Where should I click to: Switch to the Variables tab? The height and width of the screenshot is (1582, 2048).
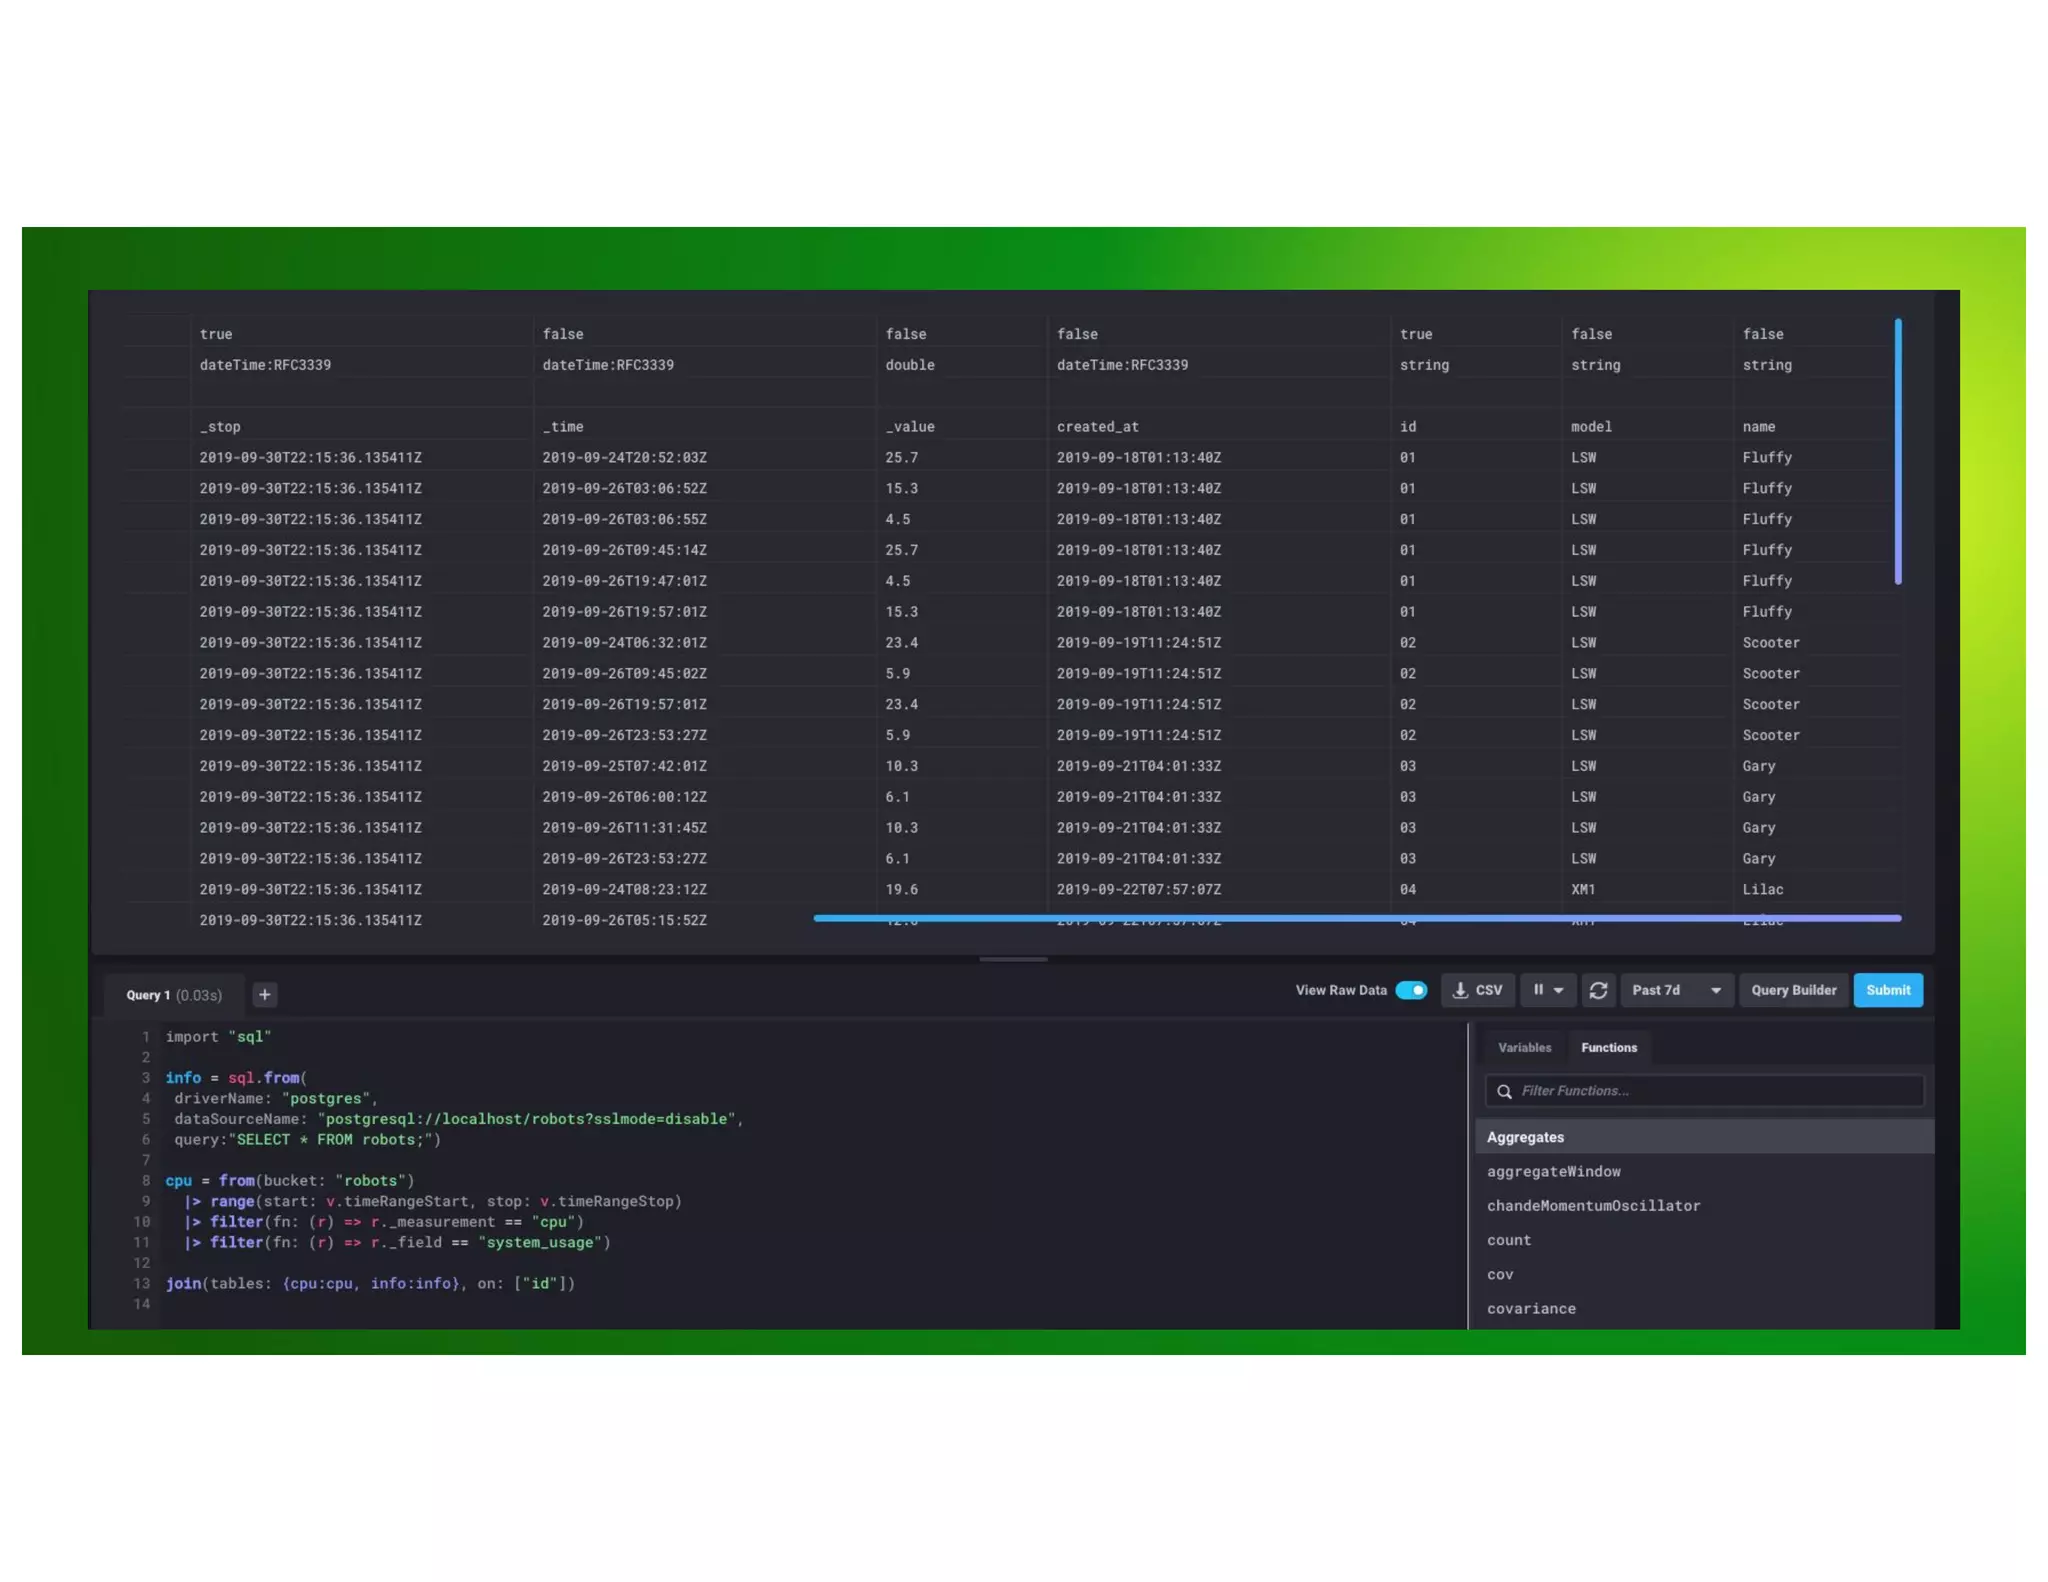click(1524, 1047)
